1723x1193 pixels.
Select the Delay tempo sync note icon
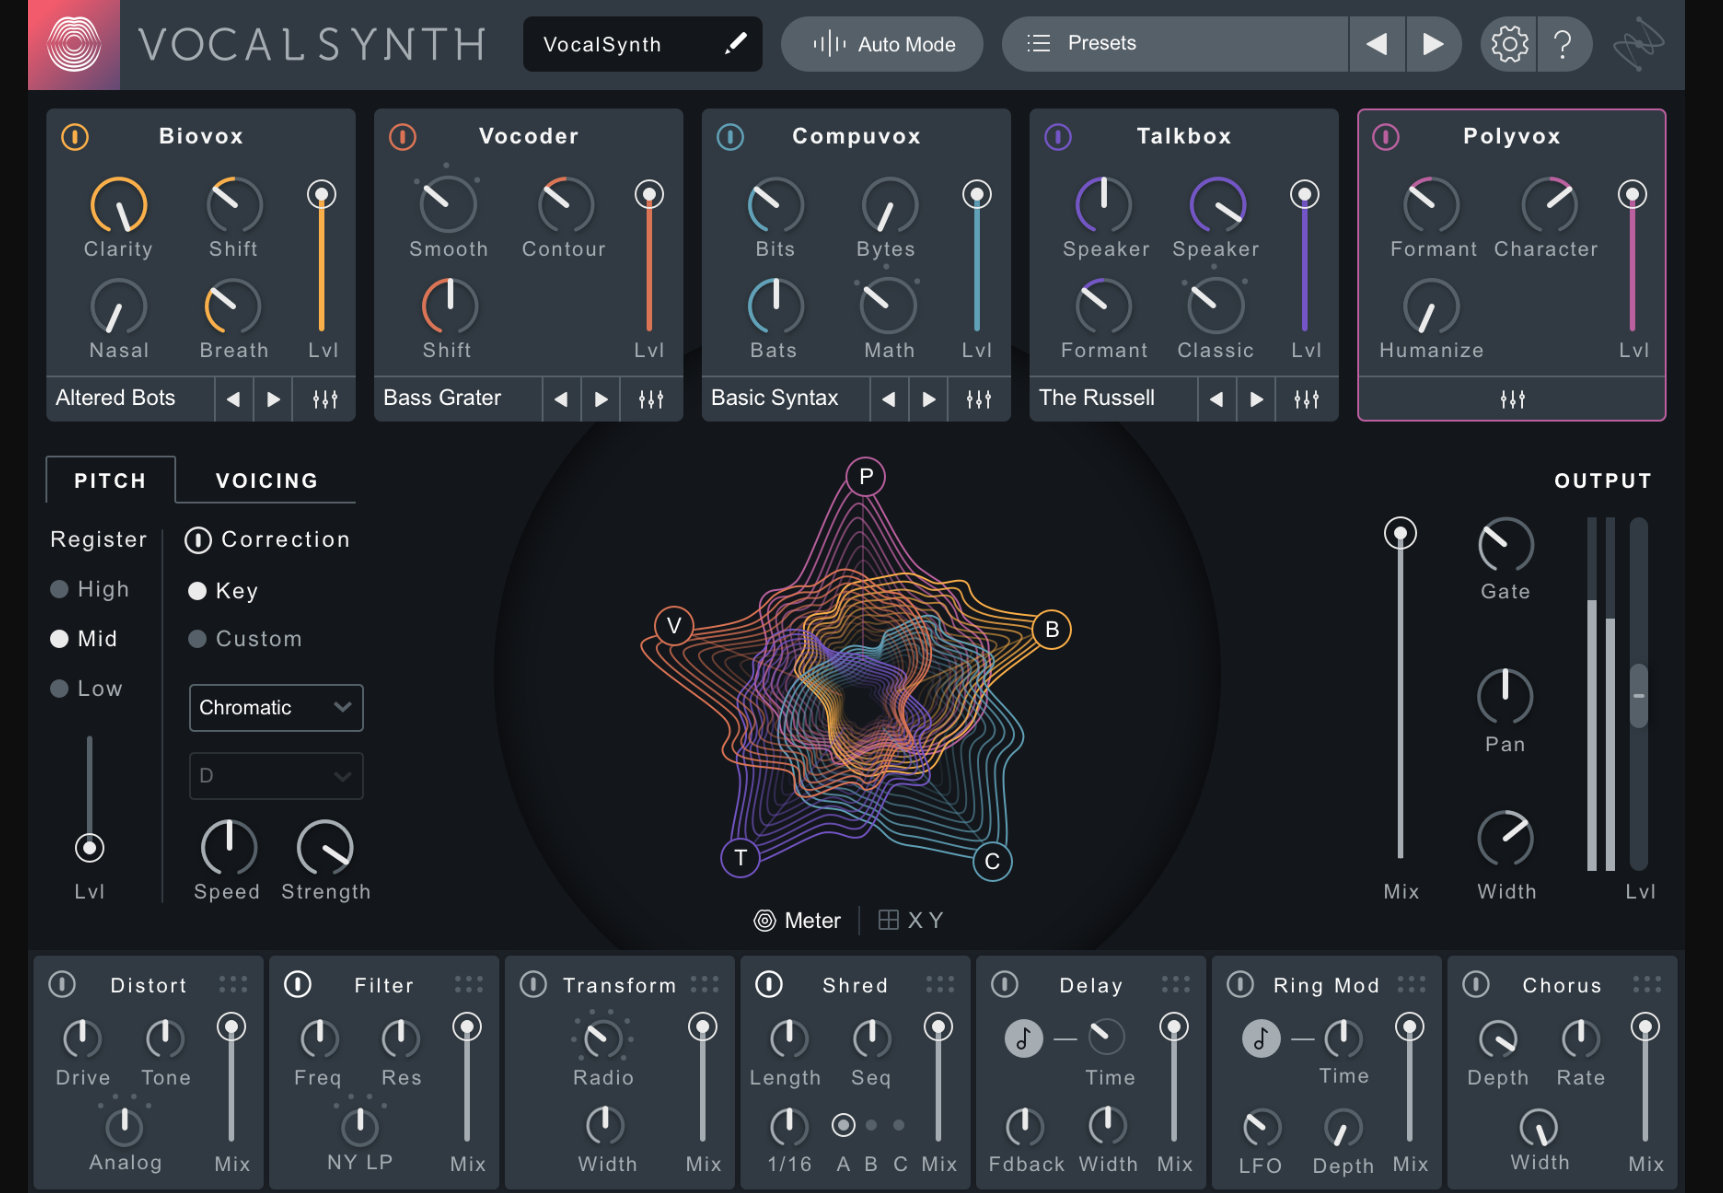1023,1039
